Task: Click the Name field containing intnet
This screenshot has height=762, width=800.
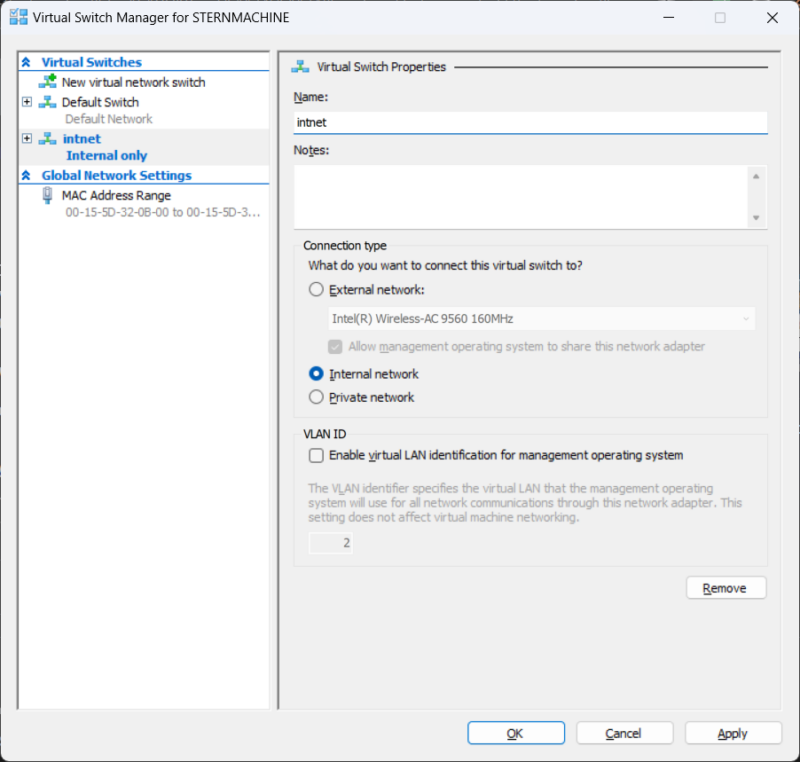Action: [530, 122]
